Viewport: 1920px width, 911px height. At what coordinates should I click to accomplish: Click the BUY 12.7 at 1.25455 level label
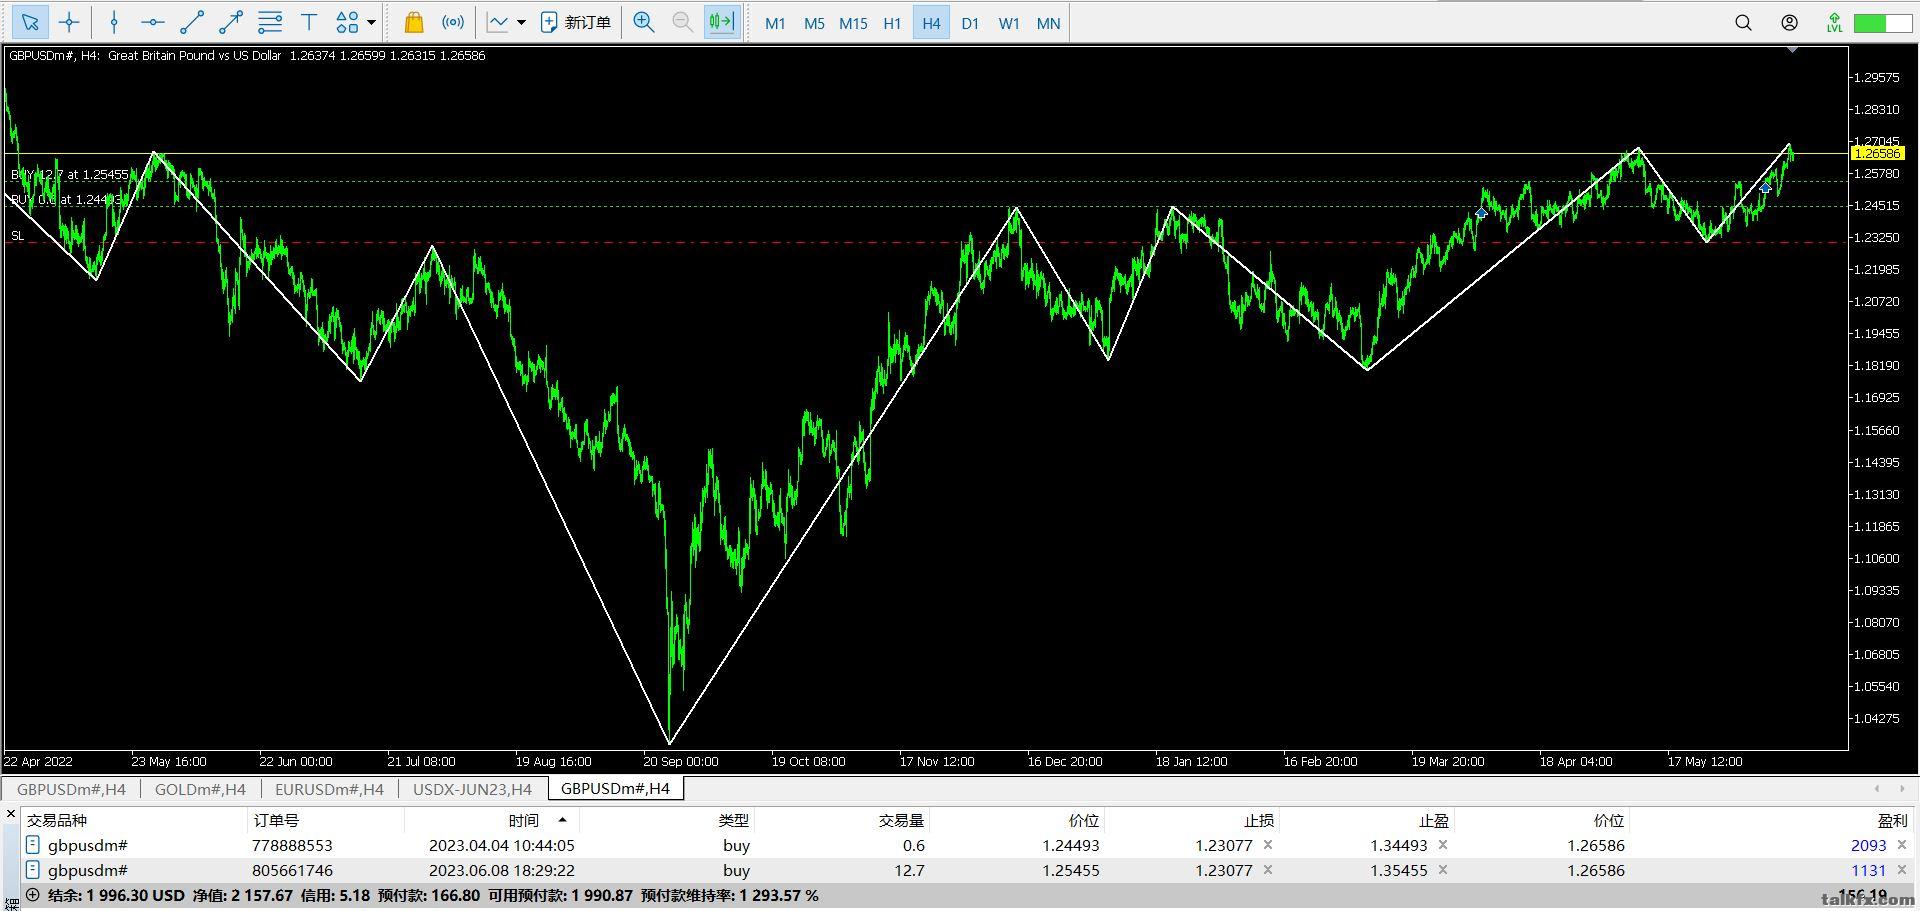[x=69, y=175]
